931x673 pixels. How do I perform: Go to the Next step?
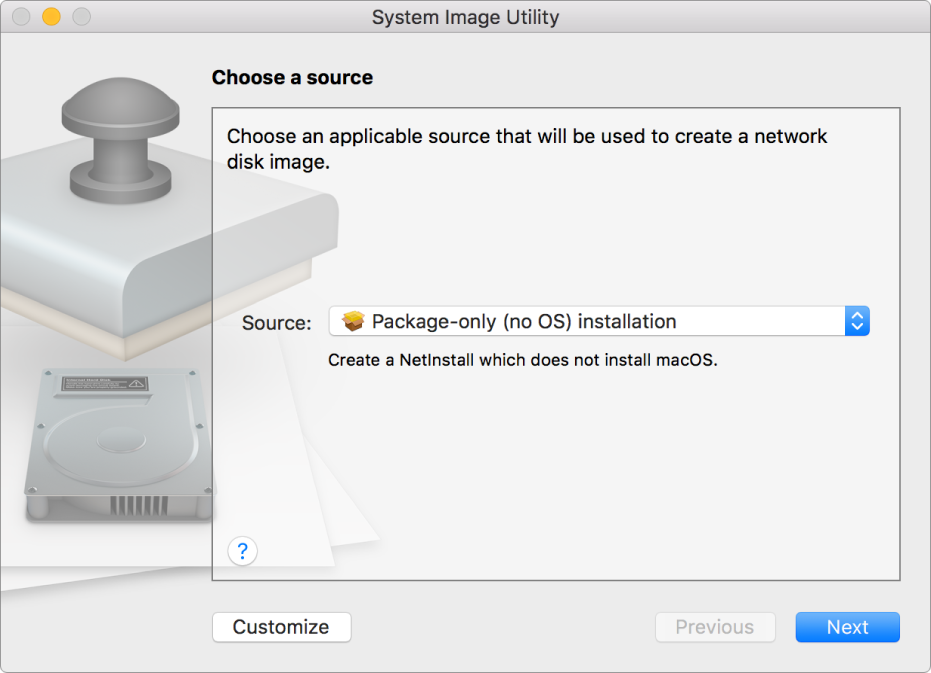[x=847, y=627]
